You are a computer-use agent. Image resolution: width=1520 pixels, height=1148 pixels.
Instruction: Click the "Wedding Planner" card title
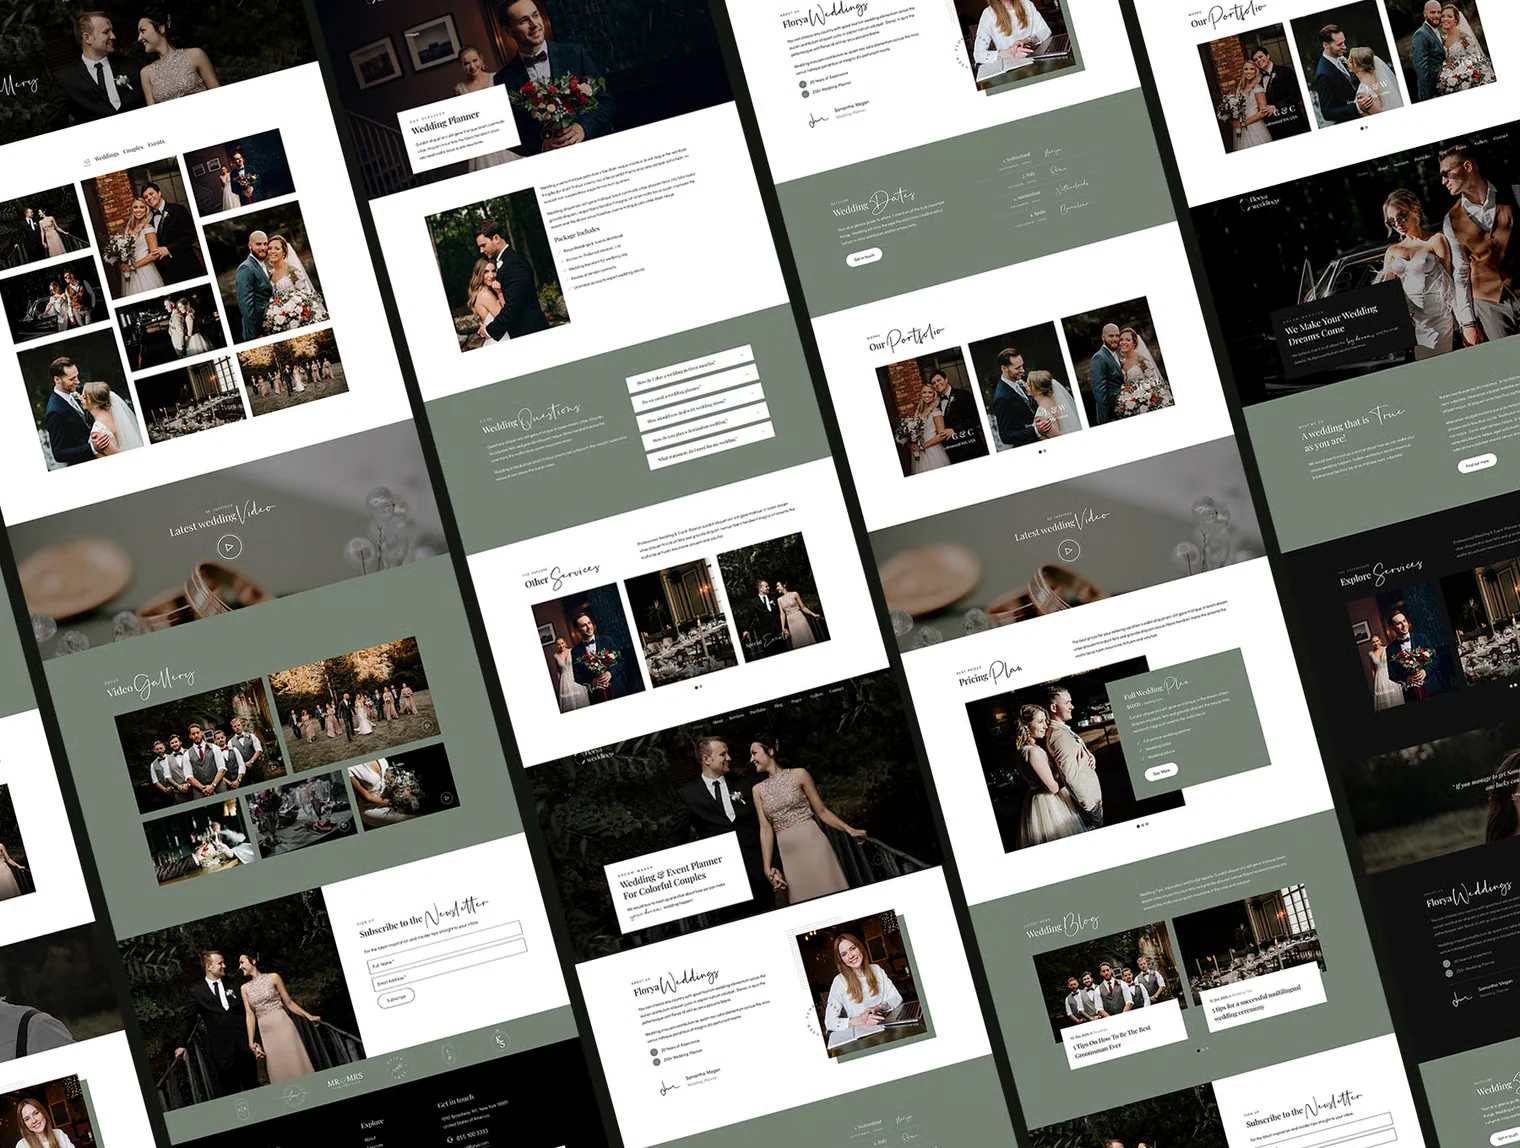(445, 123)
